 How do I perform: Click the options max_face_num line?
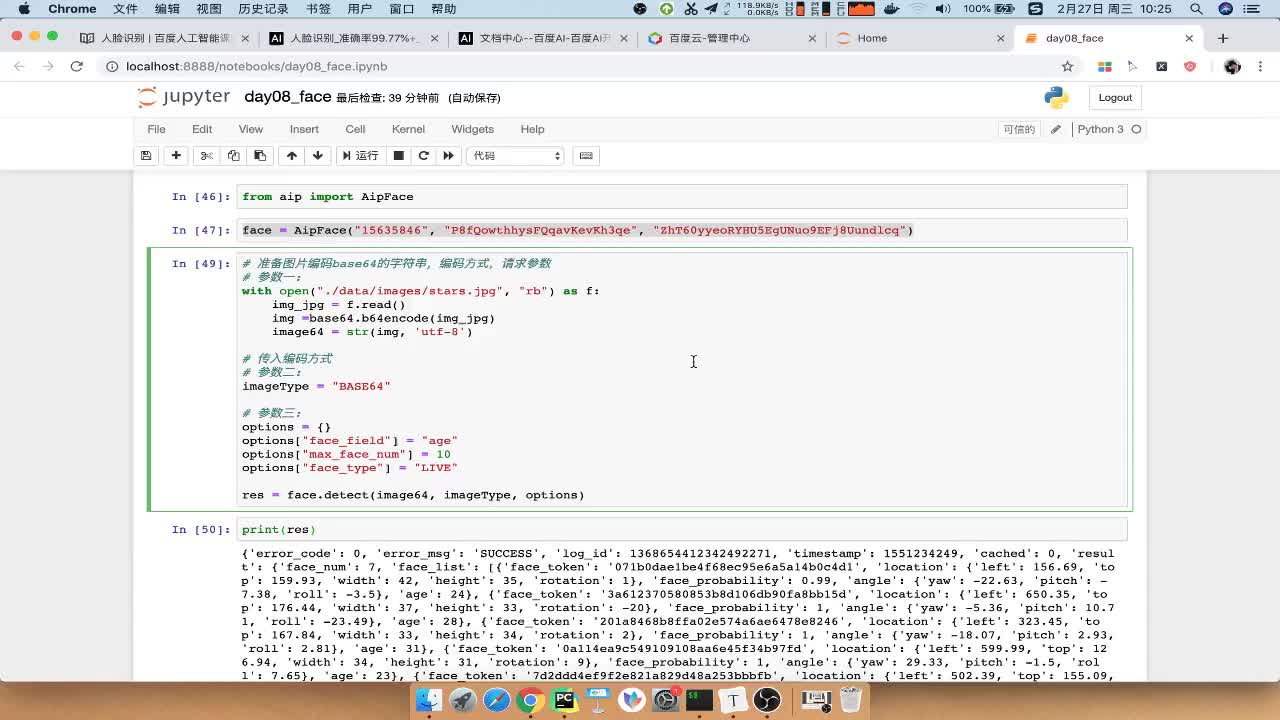click(x=346, y=454)
